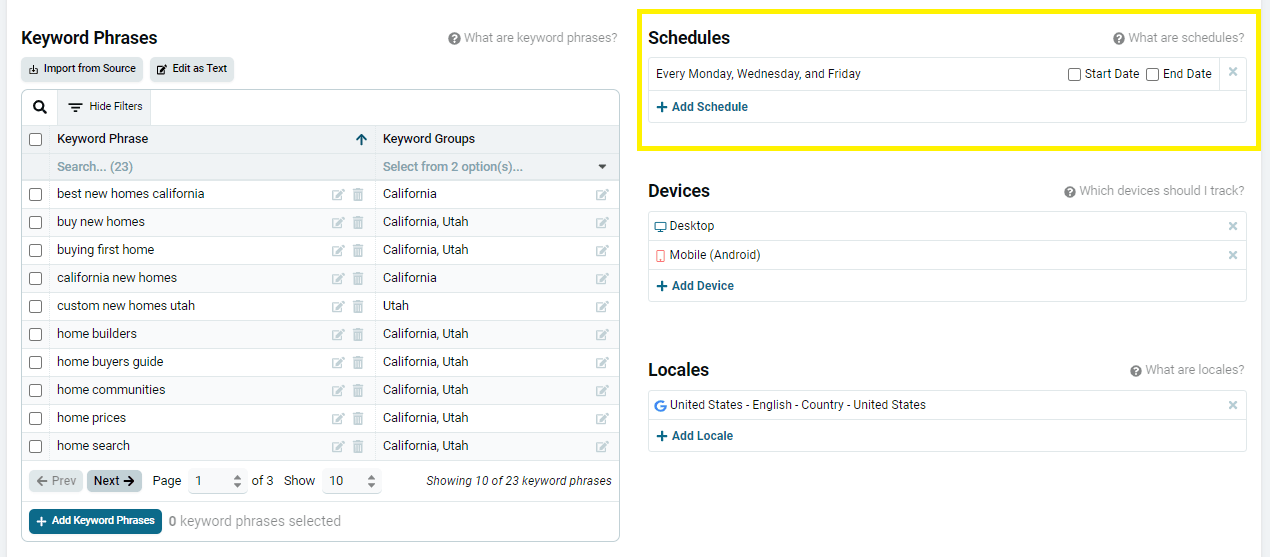Delete the 'home buyers guide' phrase
Screen dimensions: 1270x557
(x=358, y=363)
